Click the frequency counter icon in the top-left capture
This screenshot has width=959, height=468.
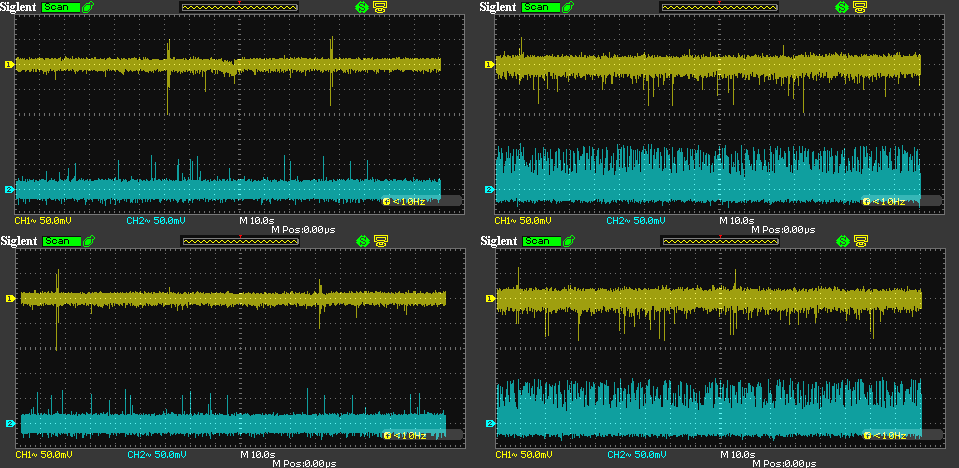click(x=386, y=201)
